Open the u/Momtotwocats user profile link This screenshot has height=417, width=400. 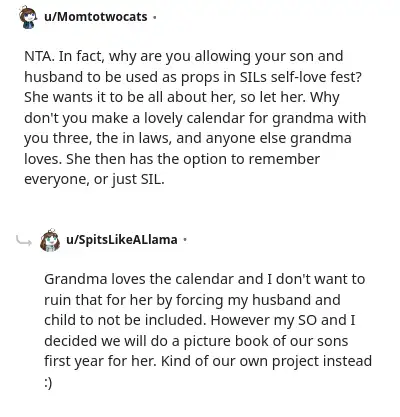pyautogui.click(x=96, y=16)
